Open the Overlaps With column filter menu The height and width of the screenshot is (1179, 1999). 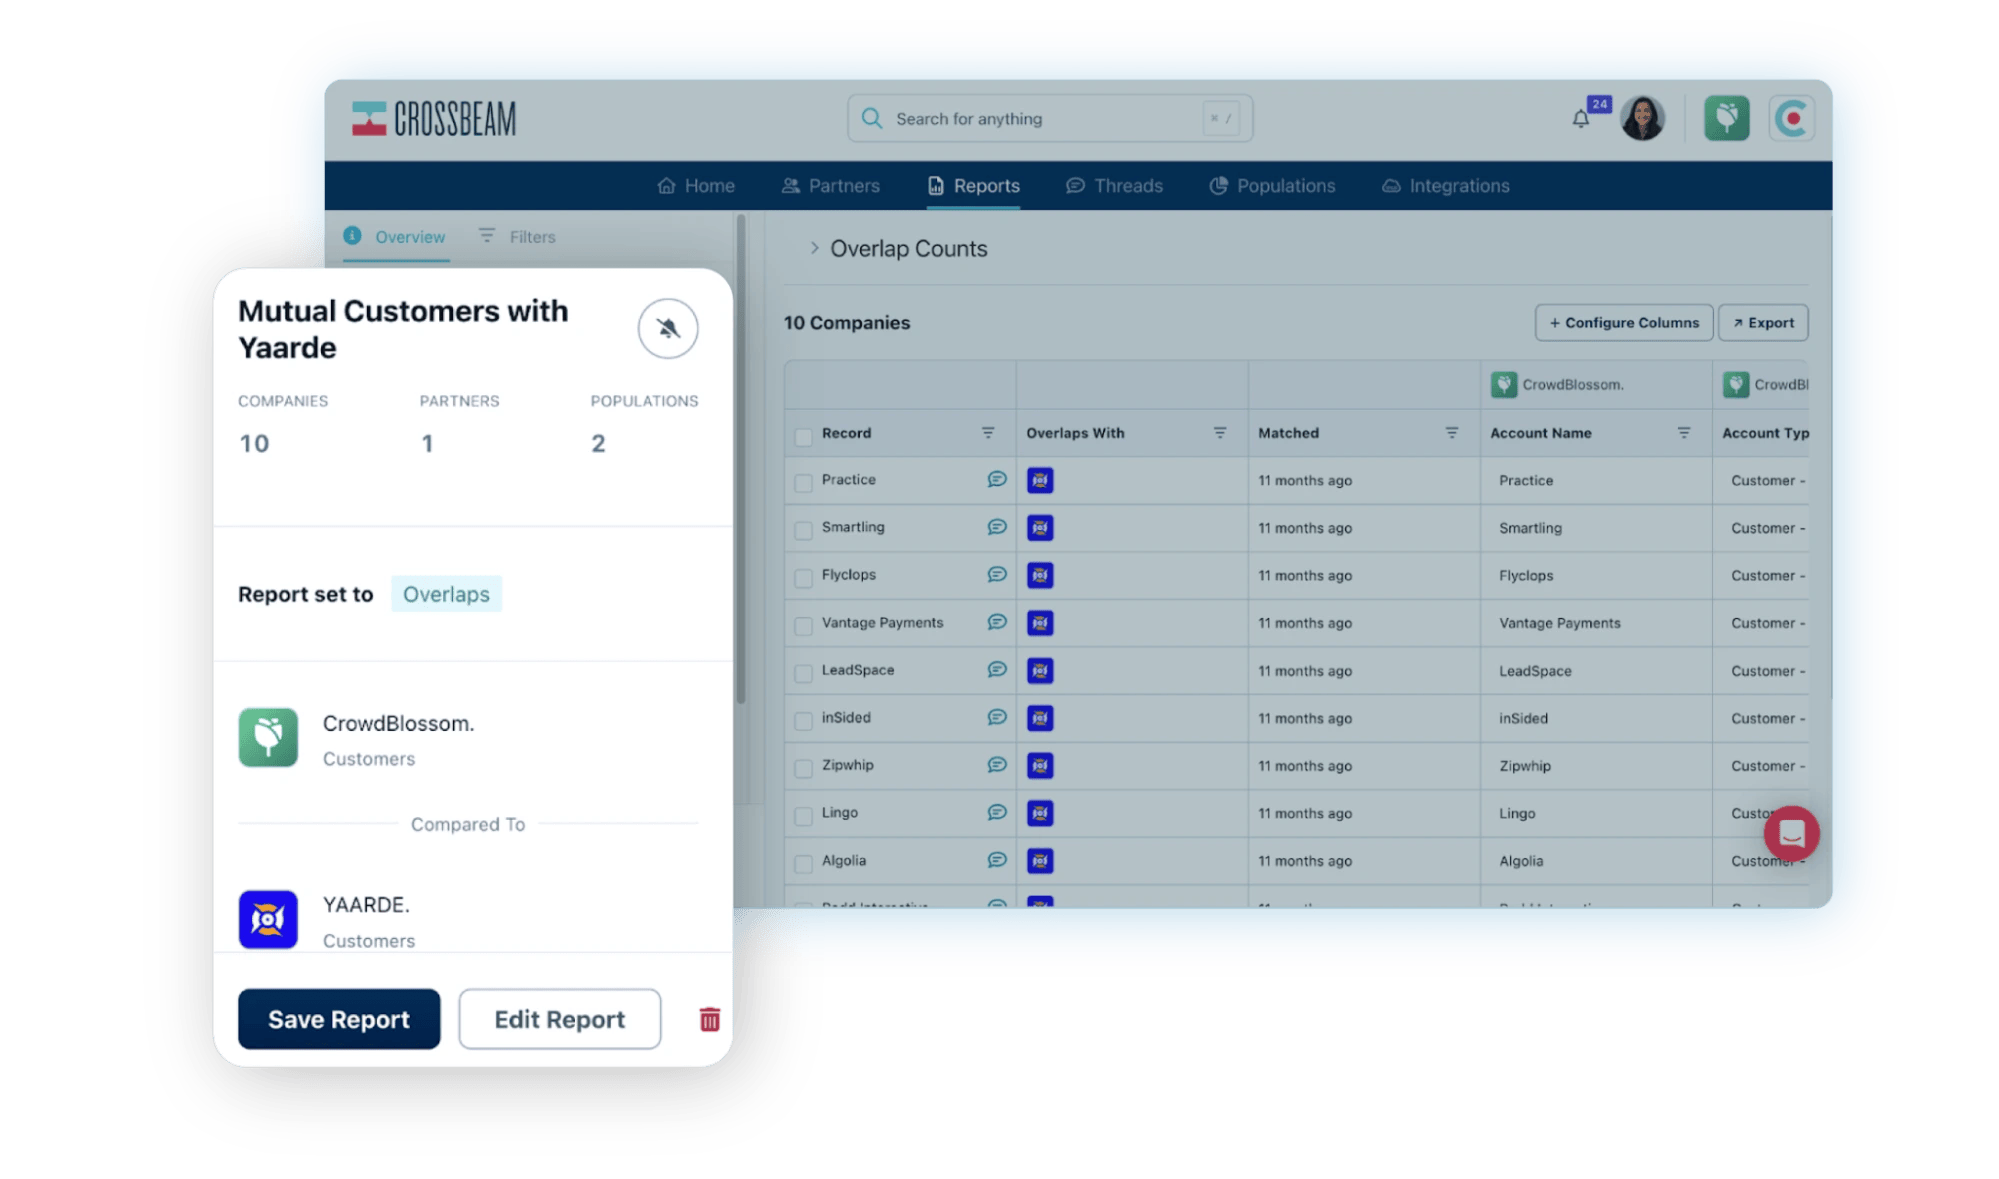click(1220, 433)
